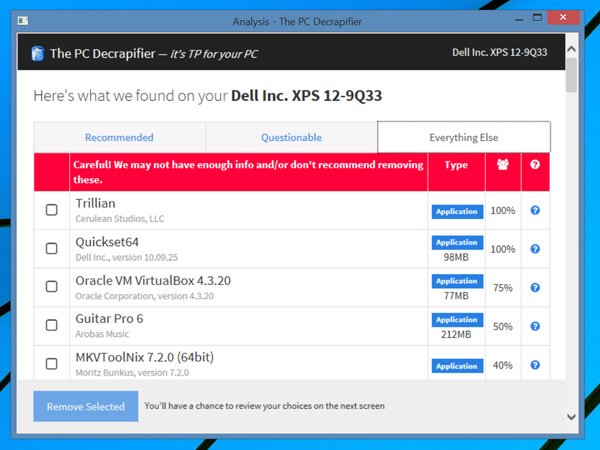Click the 75% value for VirtualBox
This screenshot has width=600, height=450.
502,288
